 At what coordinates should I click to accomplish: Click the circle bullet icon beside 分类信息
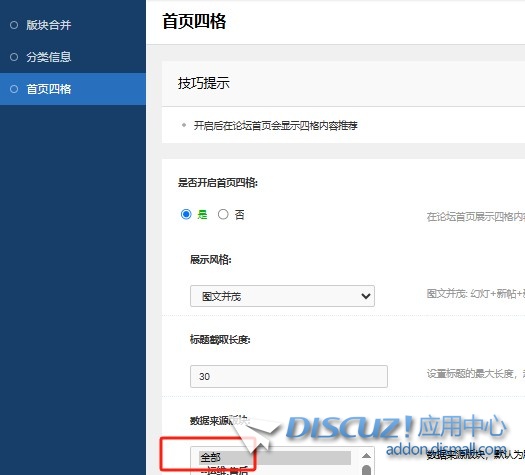pyautogui.click(x=14, y=57)
